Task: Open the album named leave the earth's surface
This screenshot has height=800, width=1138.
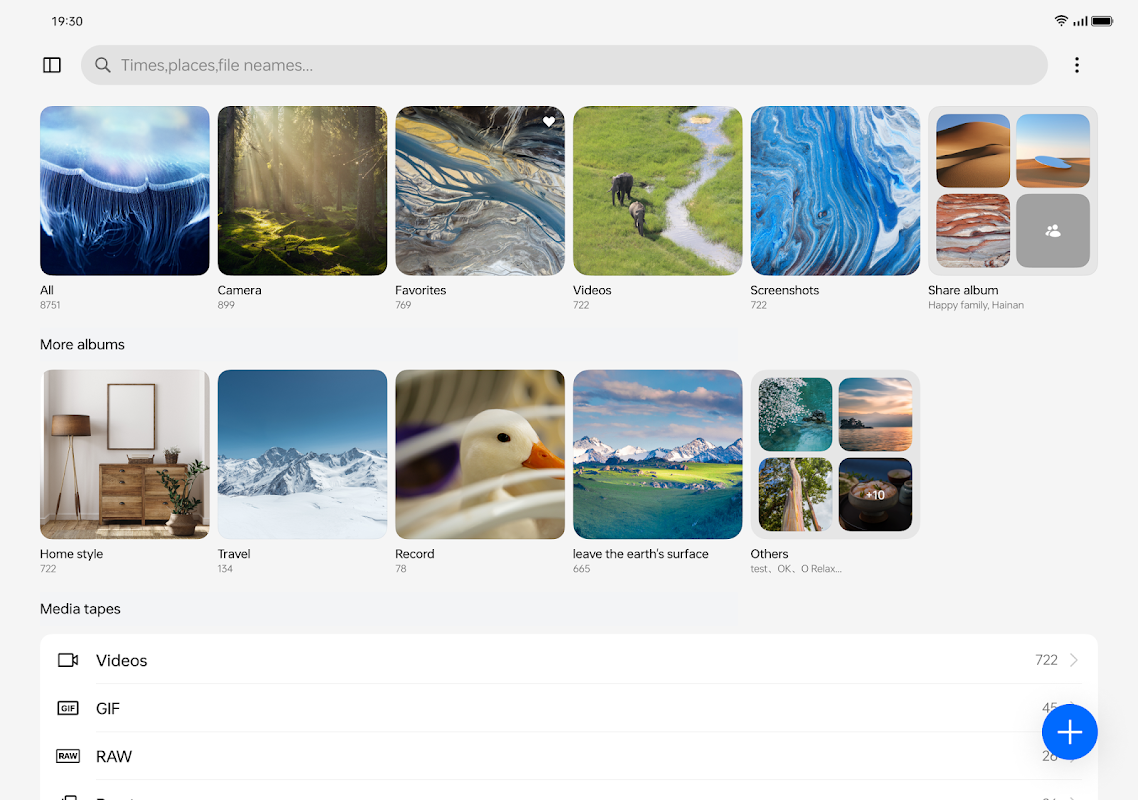Action: pyautogui.click(x=657, y=454)
